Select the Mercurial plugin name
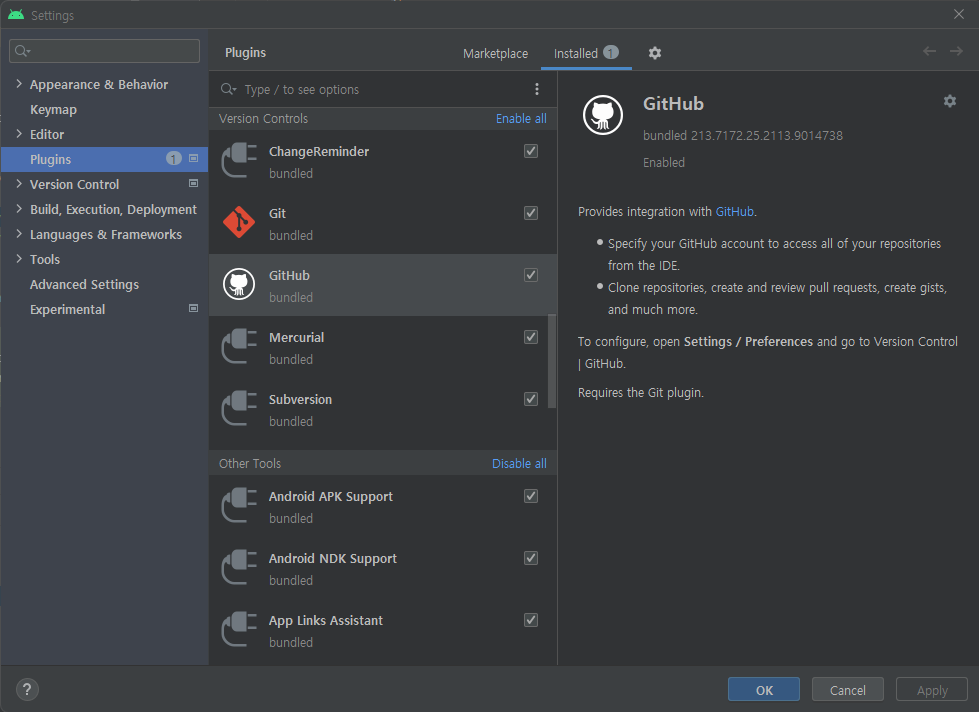Image resolution: width=979 pixels, height=712 pixels. coord(297,337)
